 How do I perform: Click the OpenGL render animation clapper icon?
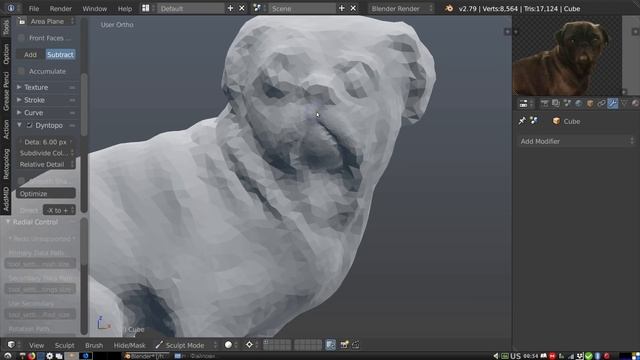click(356, 345)
